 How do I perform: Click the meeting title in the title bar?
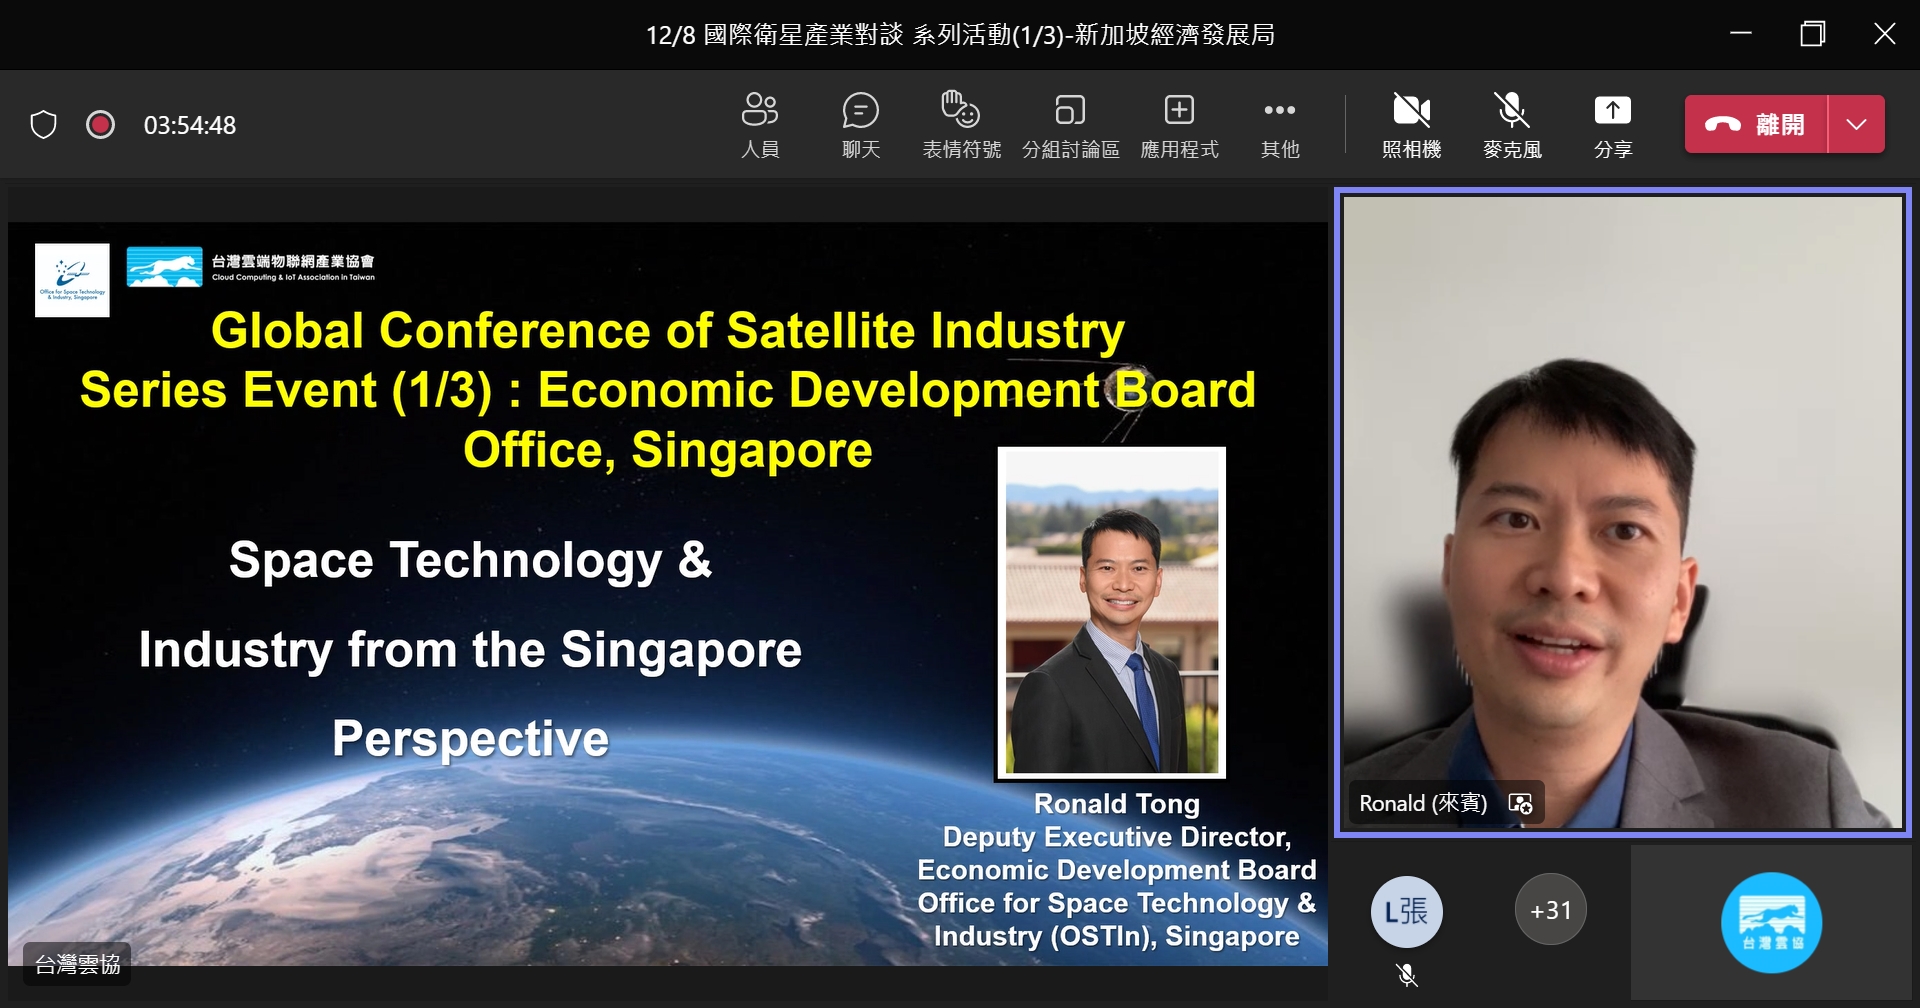tap(960, 35)
